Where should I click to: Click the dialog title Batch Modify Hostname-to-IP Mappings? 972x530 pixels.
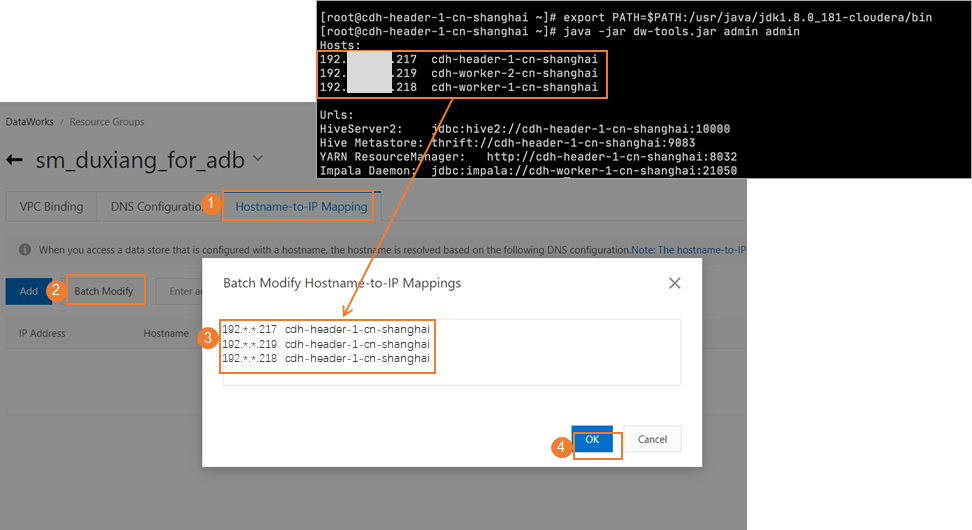(342, 283)
